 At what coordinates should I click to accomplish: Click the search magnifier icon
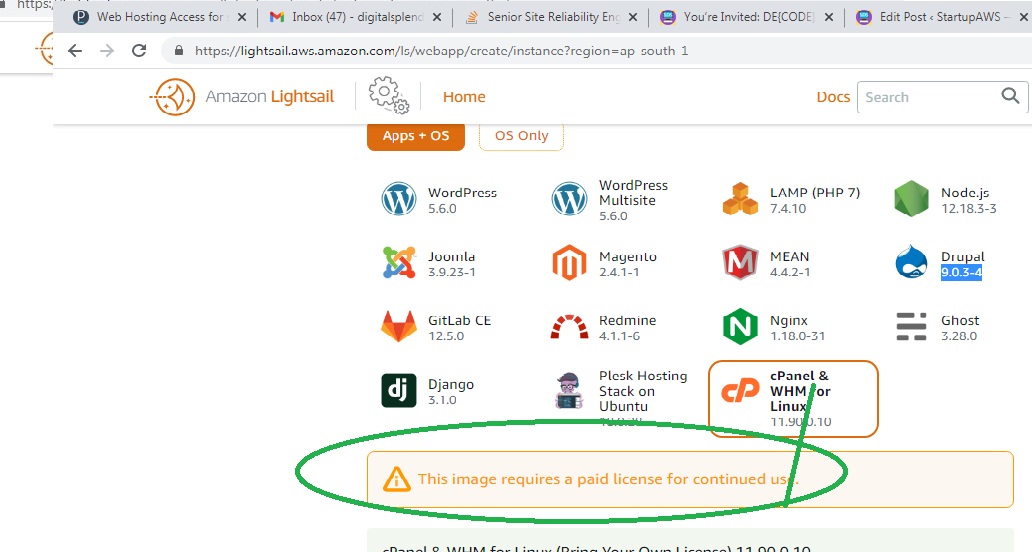[1010, 96]
